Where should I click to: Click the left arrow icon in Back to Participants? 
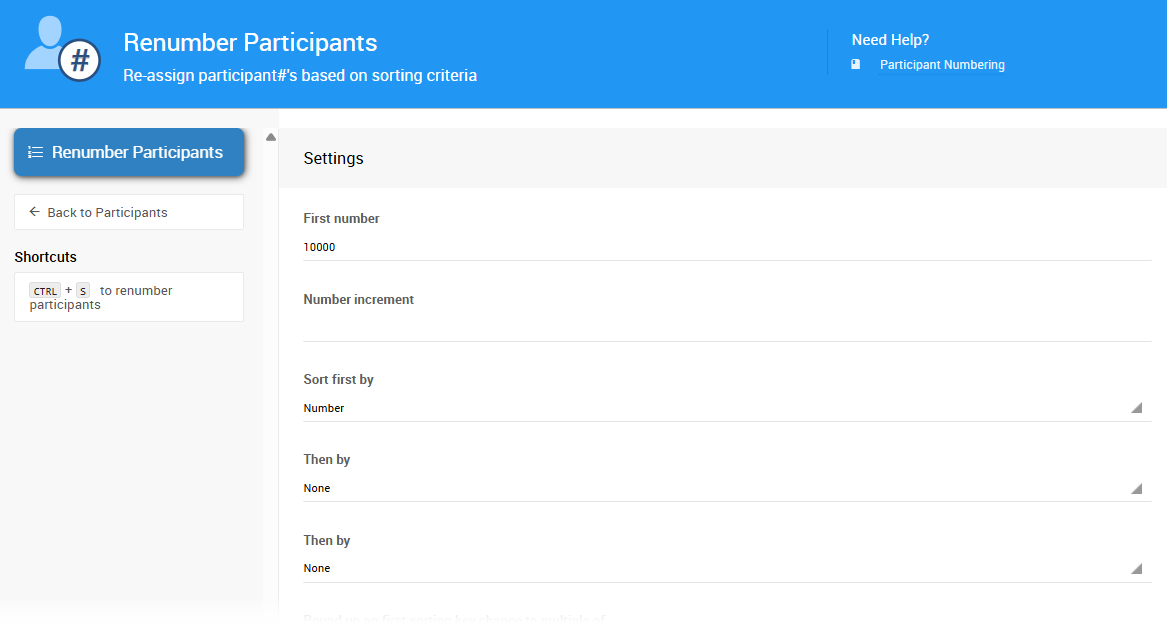(35, 212)
